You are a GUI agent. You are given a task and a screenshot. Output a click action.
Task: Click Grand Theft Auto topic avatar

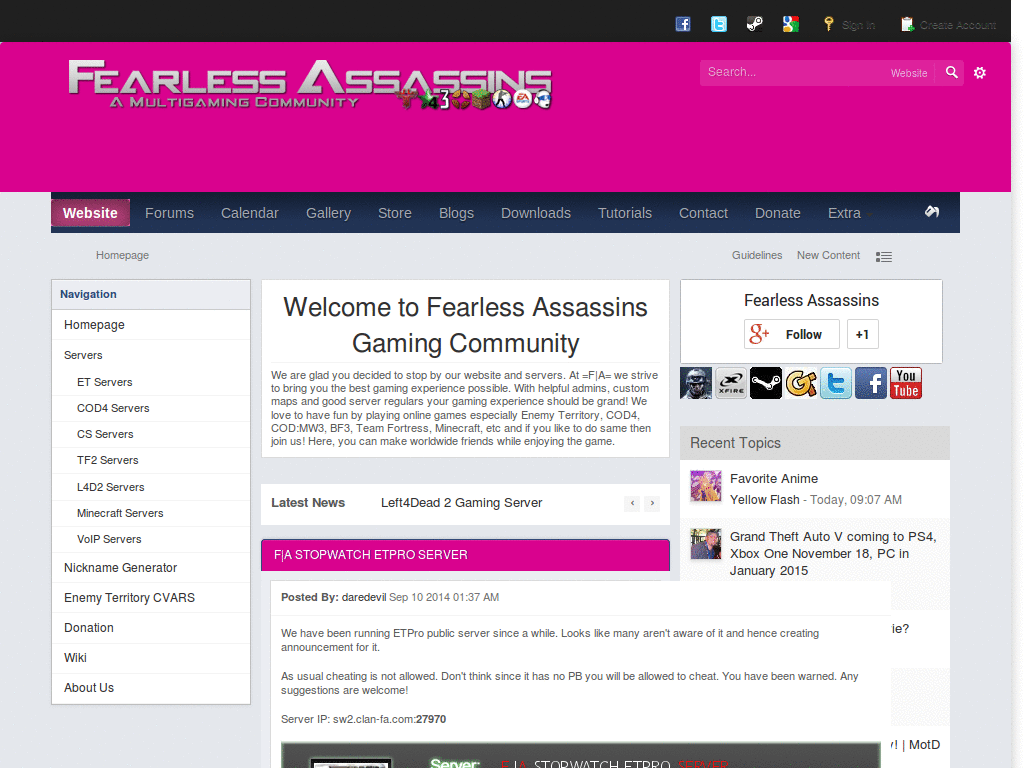pos(706,544)
